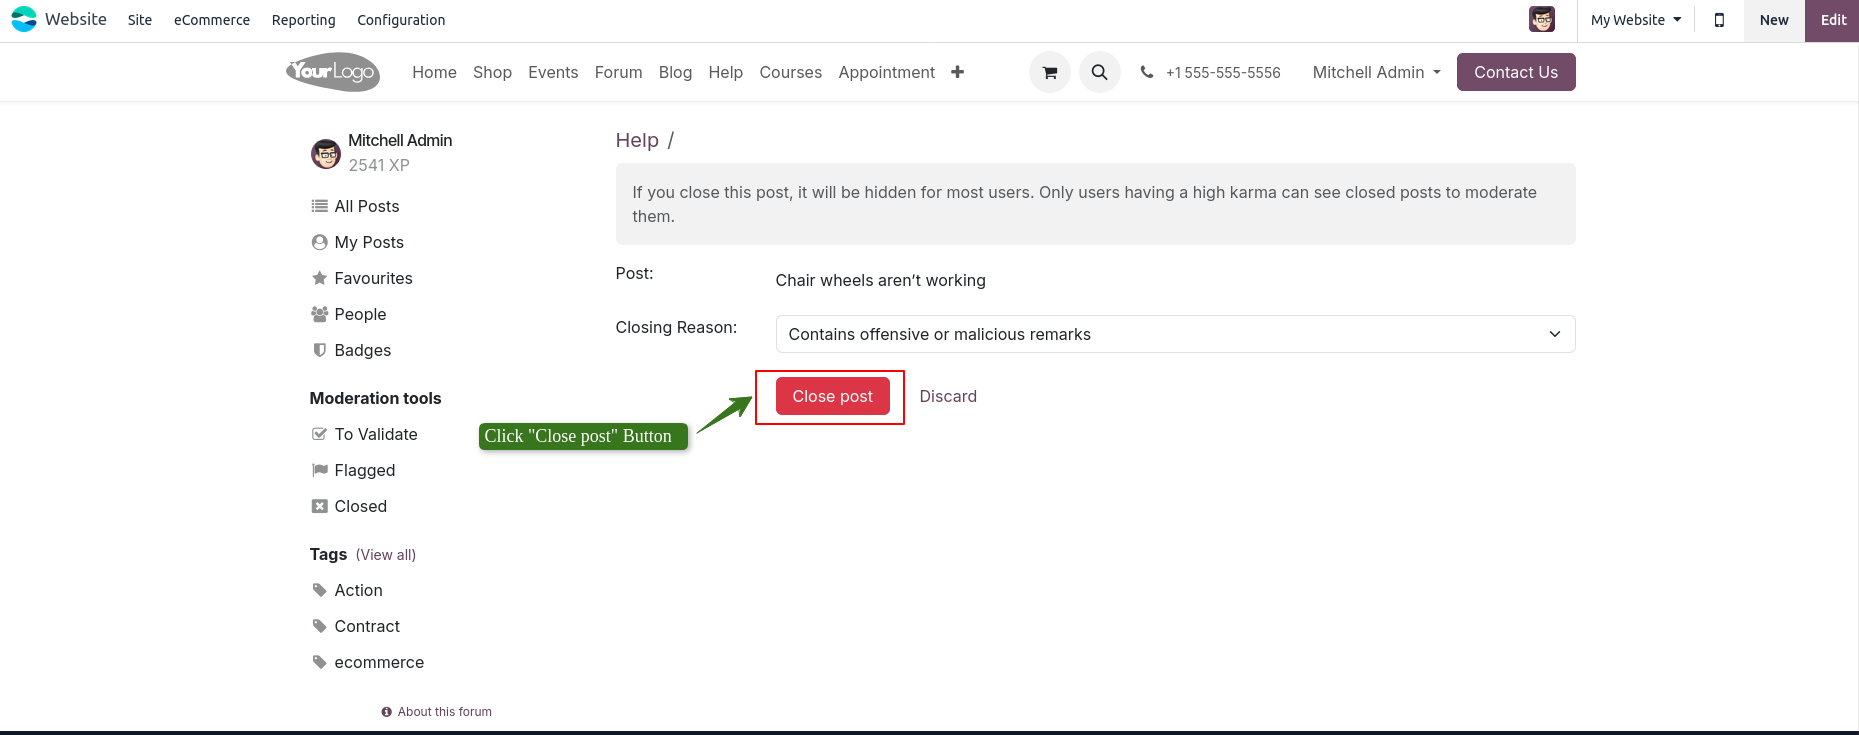Click the YourLogo site logo
The image size is (1859, 735).
tap(333, 72)
